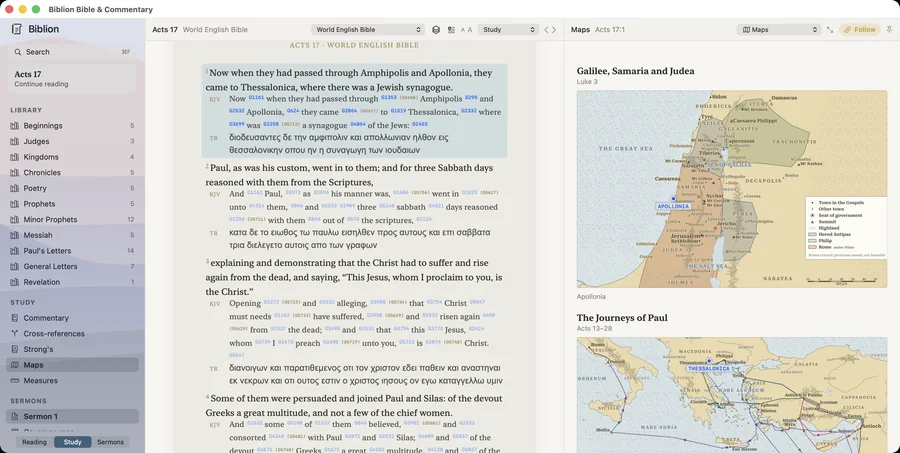Image resolution: width=900 pixels, height=453 pixels.
Task: Expand the Maps pane with diagonal arrows icon
Action: point(830,30)
